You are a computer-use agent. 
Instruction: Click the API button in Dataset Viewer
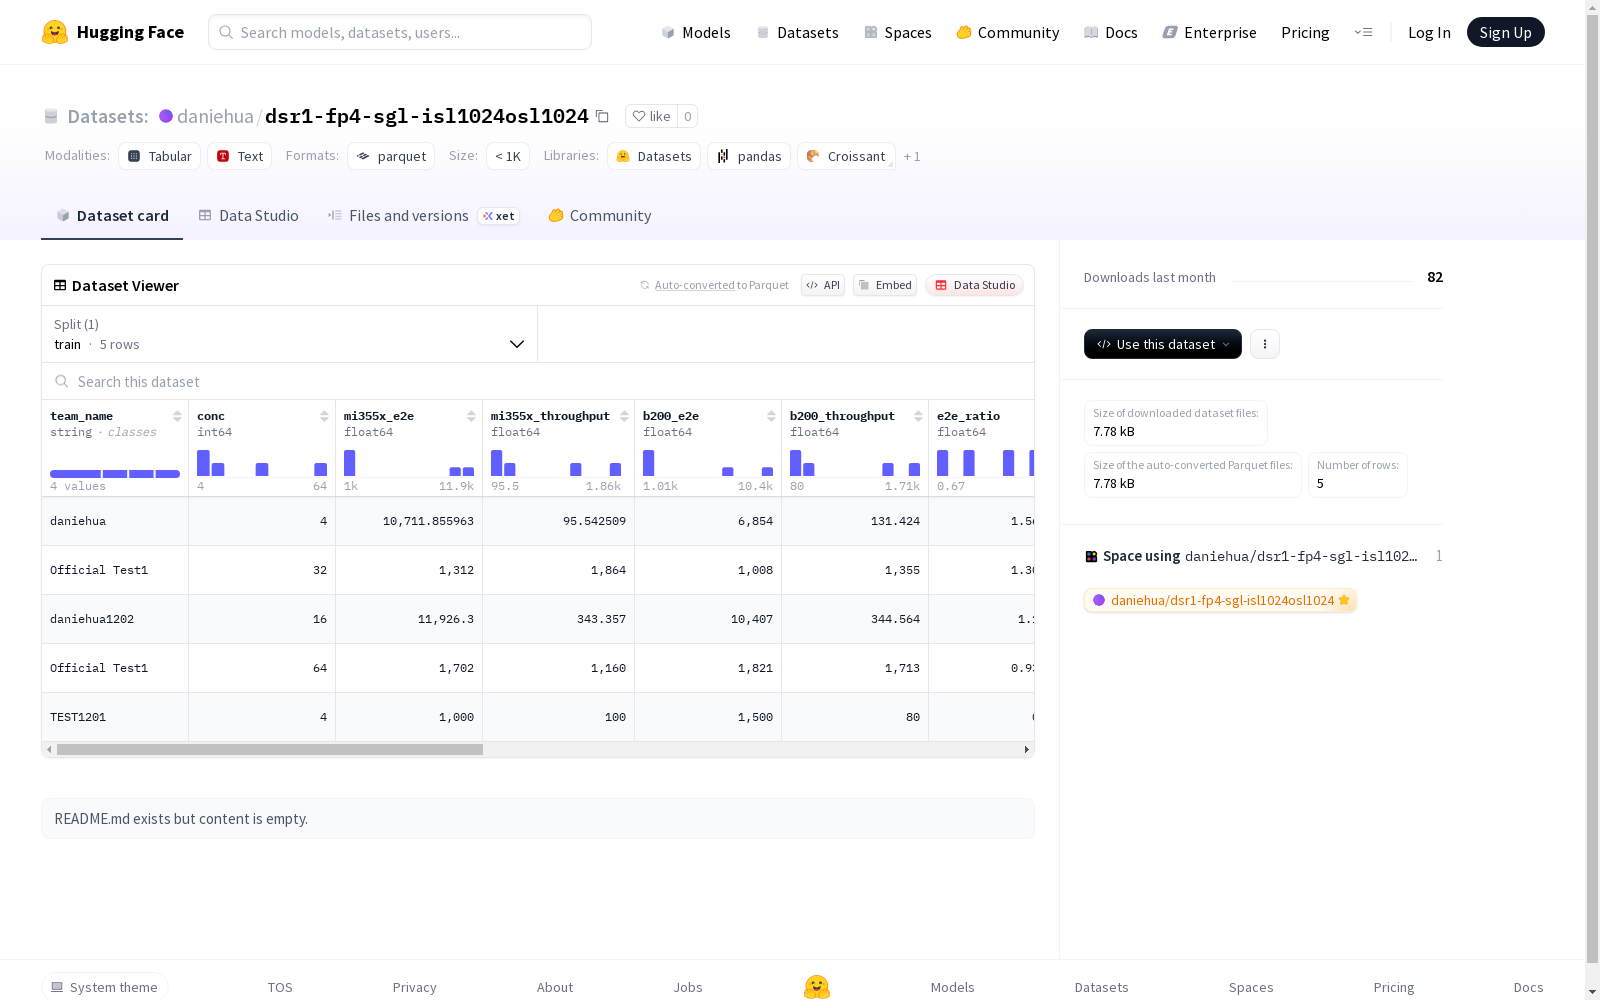coord(823,285)
